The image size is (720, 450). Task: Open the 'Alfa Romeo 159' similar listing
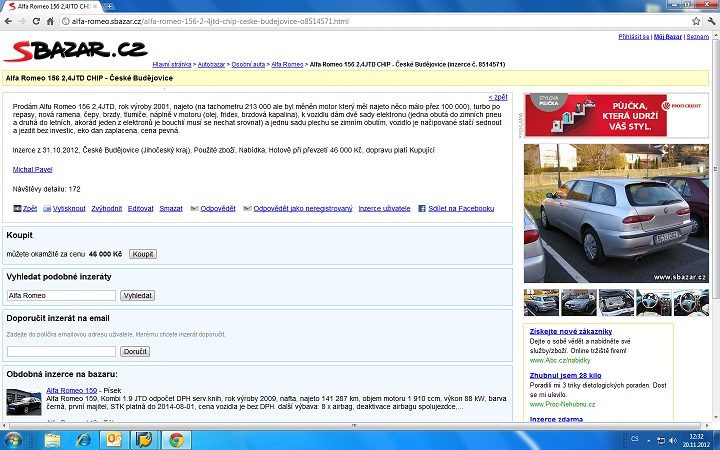tap(71, 390)
